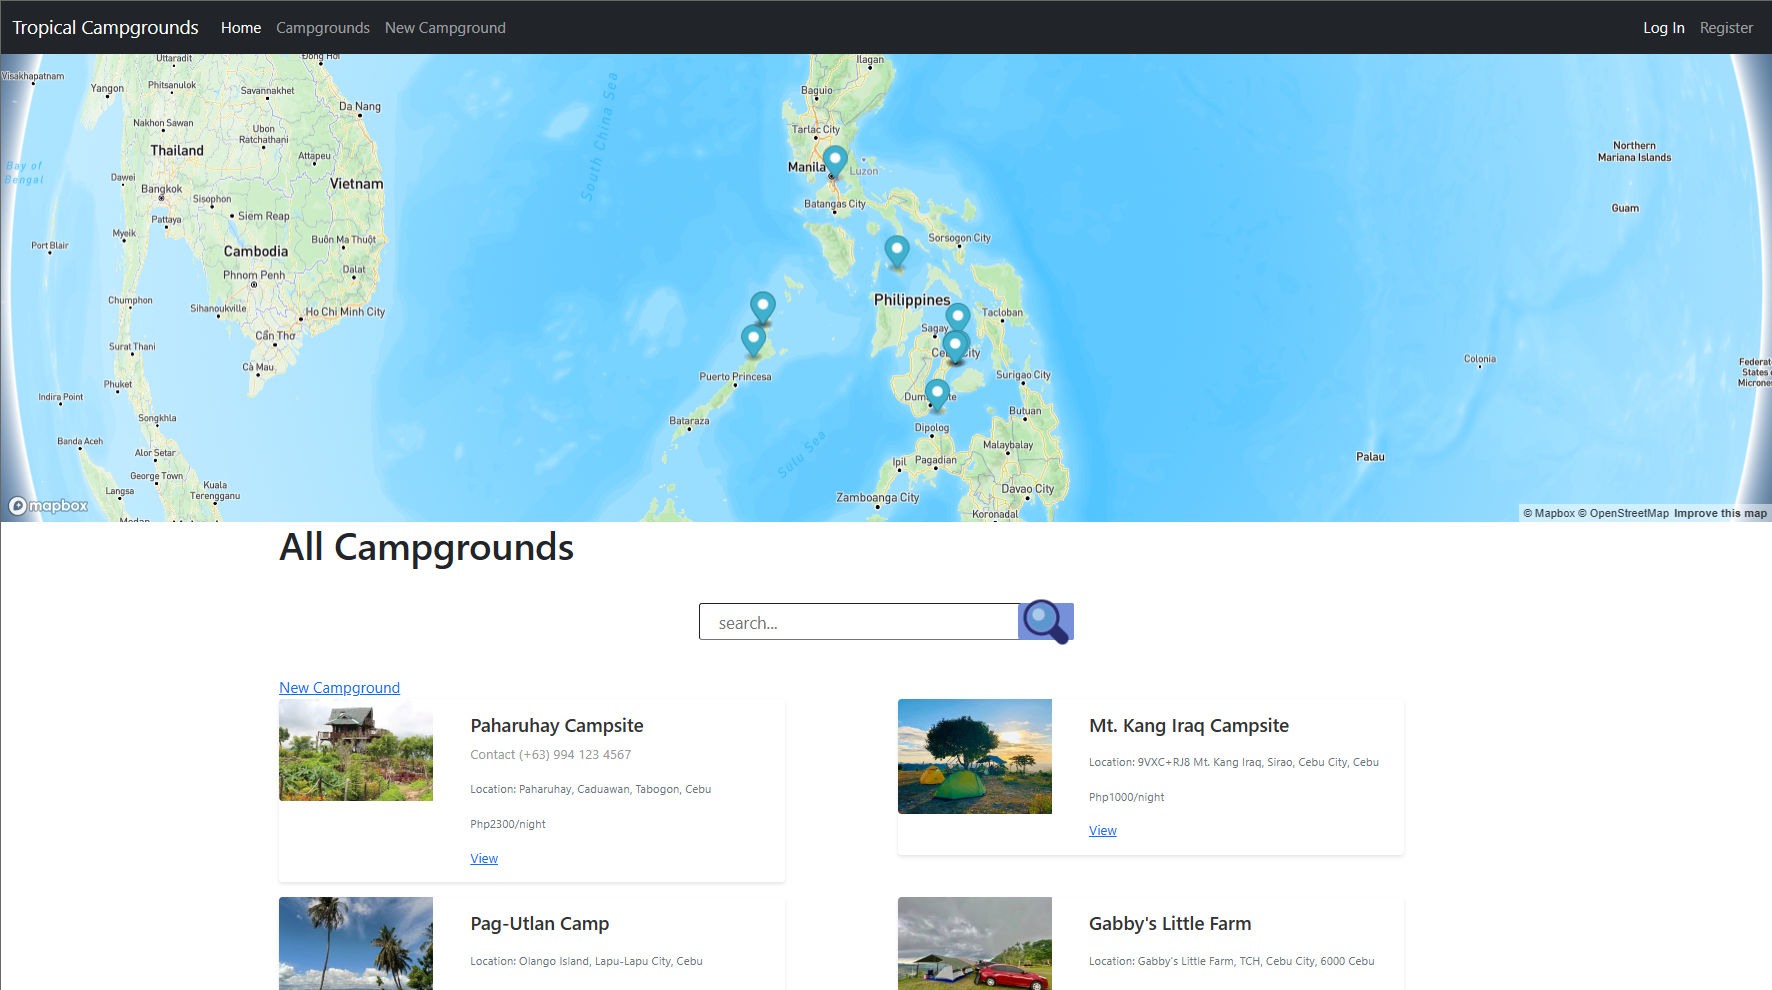This screenshot has height=990, width=1772.
Task: Click the Mapbox logo on the map
Action: click(x=48, y=506)
